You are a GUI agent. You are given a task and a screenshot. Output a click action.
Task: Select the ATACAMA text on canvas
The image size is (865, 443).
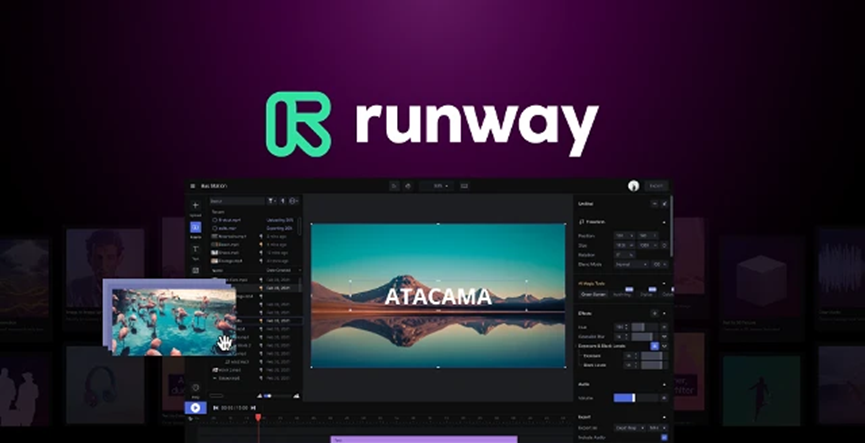[438, 297]
